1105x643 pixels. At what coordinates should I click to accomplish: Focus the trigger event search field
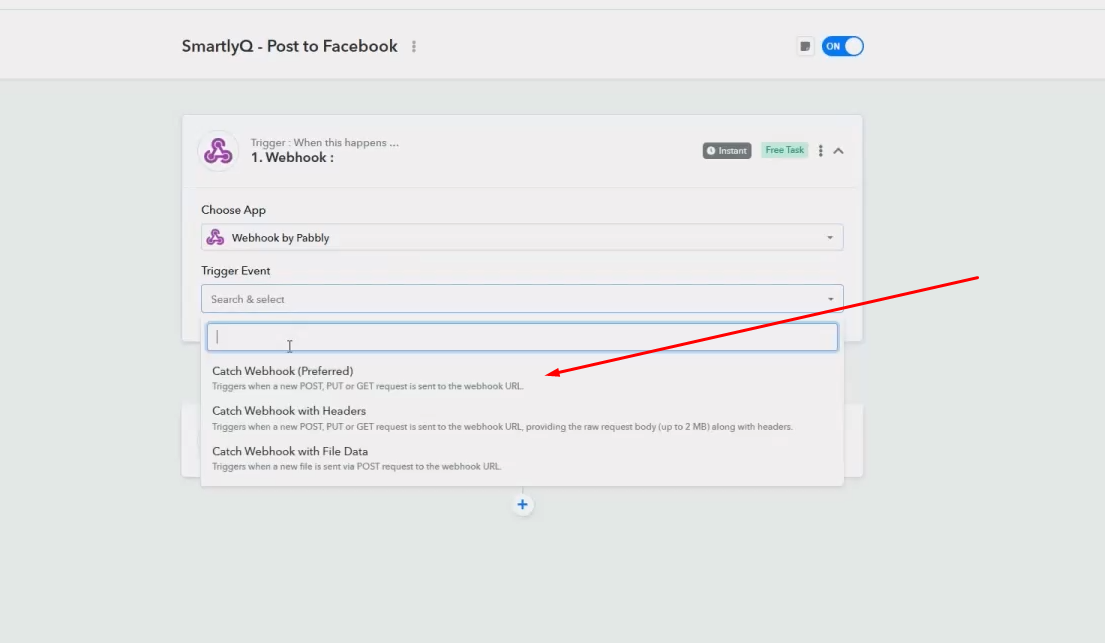click(522, 337)
